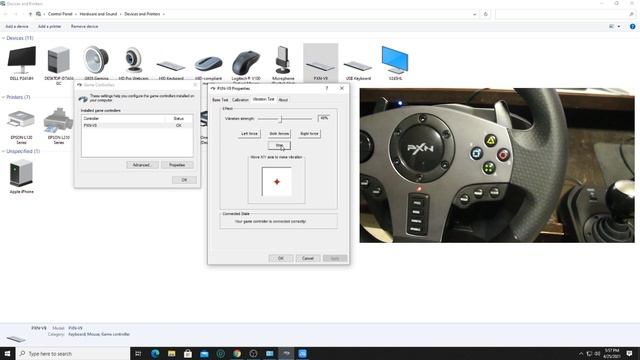Click the Status column header
Image resolution: width=640 pixels, height=360 pixels.
pos(178,118)
